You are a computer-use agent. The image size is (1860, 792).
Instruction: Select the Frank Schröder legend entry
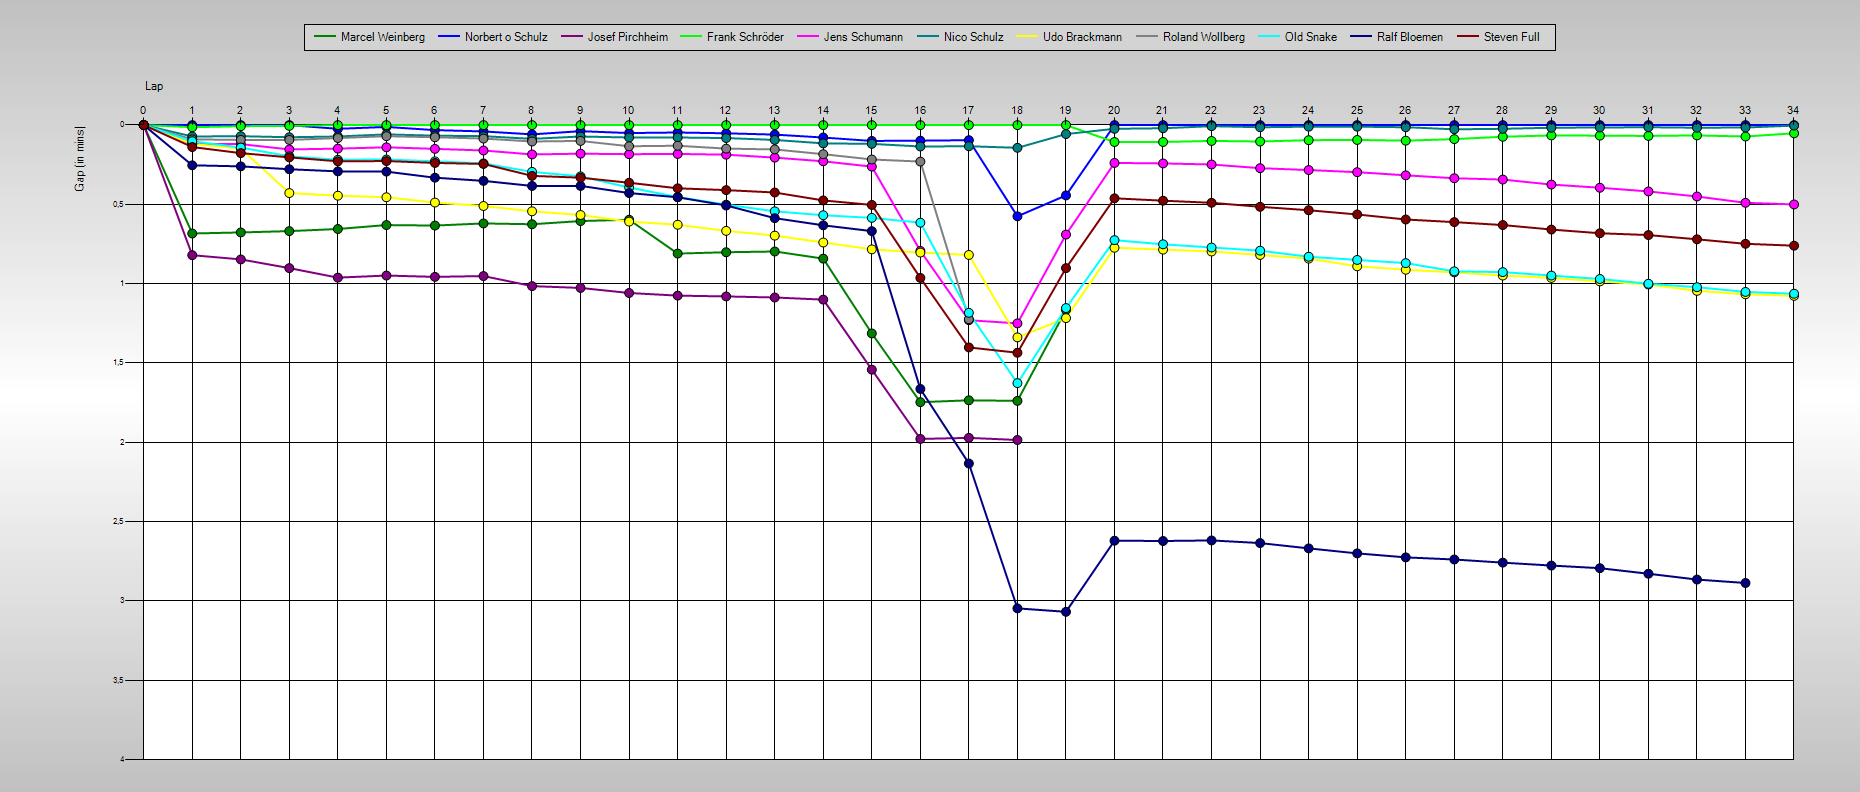pos(732,37)
